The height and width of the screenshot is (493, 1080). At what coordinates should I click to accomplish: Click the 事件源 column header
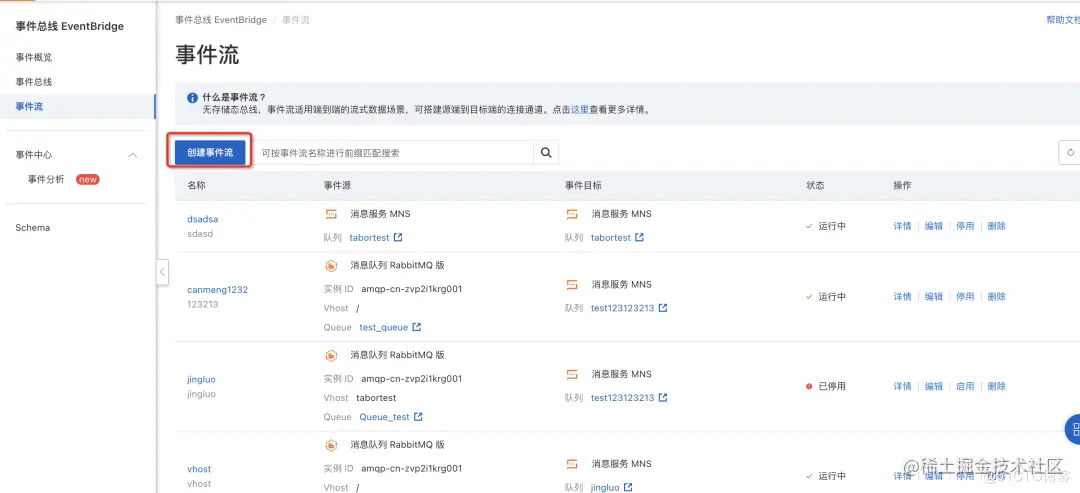pyautogui.click(x=338, y=186)
